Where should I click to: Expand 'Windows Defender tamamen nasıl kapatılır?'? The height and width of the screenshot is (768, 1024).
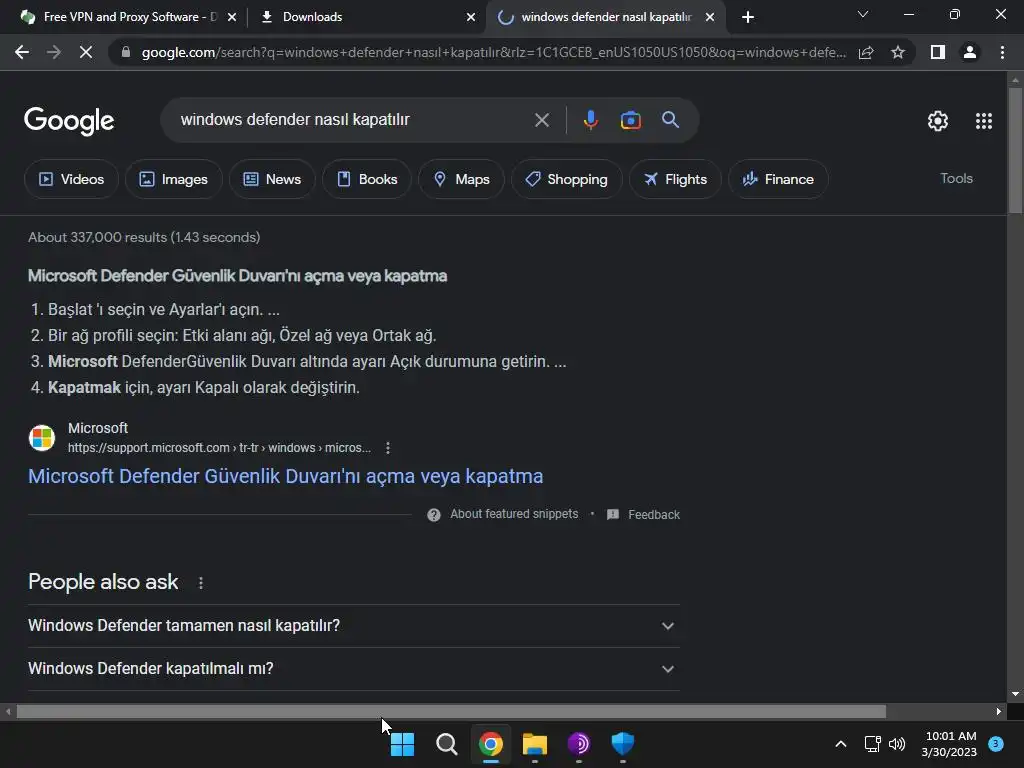pos(354,626)
